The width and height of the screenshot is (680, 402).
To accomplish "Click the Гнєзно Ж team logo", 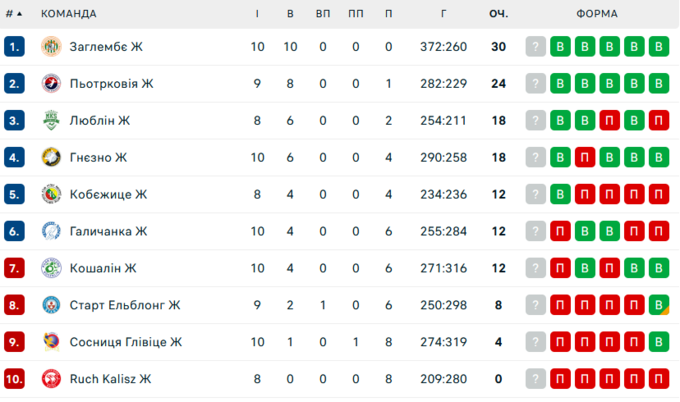I will click(52, 157).
